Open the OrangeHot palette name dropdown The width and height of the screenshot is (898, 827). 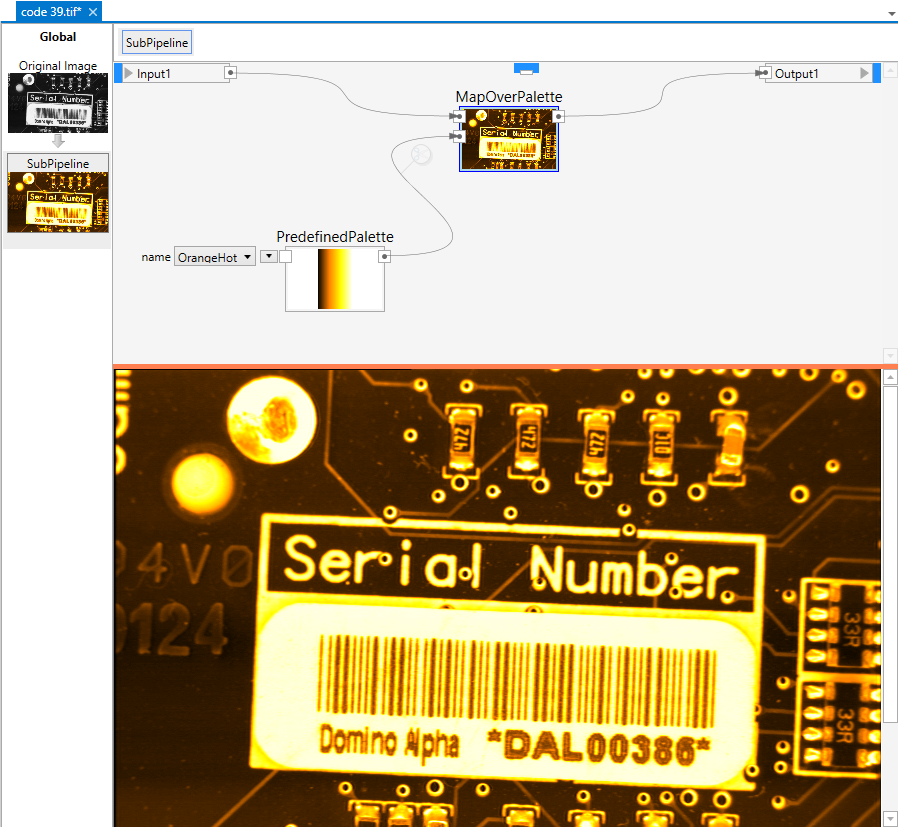tap(215, 257)
